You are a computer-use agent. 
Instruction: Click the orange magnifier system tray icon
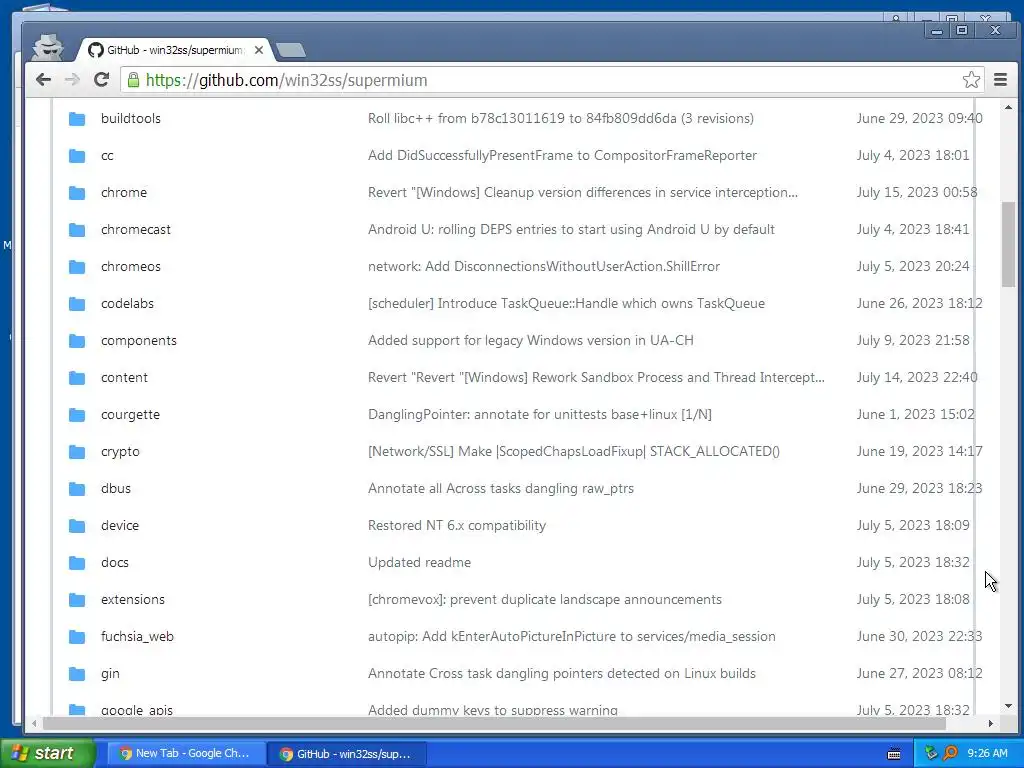coord(950,753)
